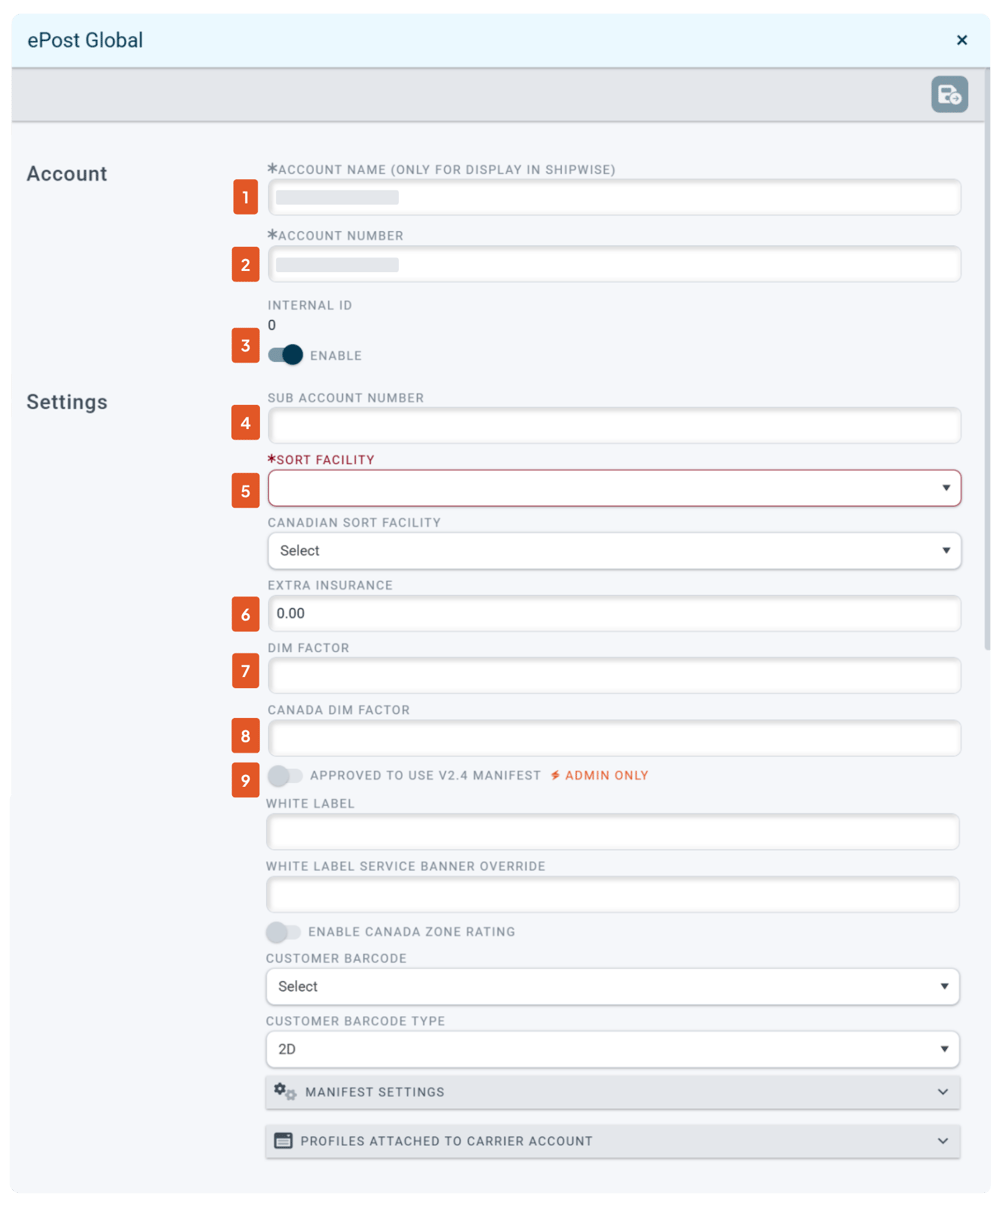Close the ePost Global dialog
1005x1209 pixels.
pos(962,40)
